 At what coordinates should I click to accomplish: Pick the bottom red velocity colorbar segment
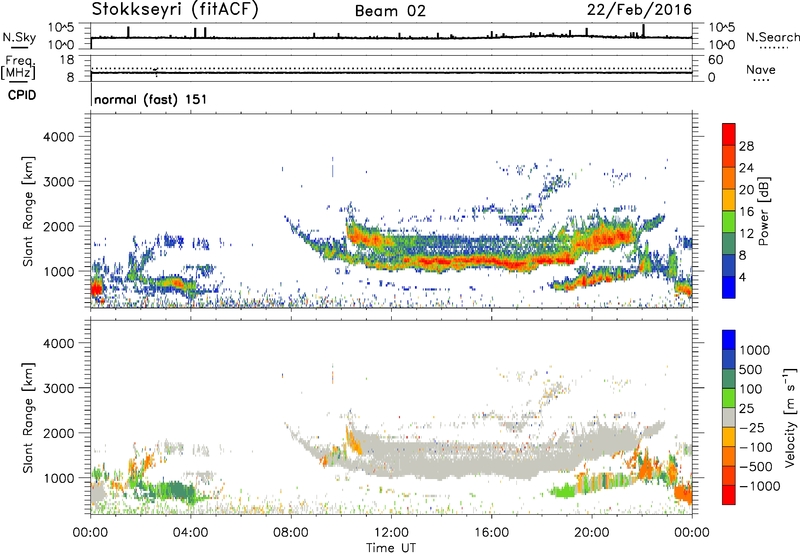pos(729,495)
